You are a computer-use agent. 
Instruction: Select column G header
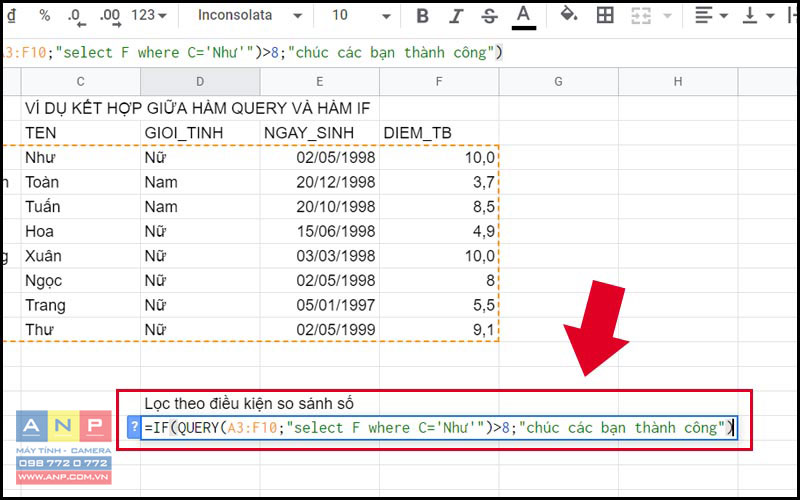point(558,82)
